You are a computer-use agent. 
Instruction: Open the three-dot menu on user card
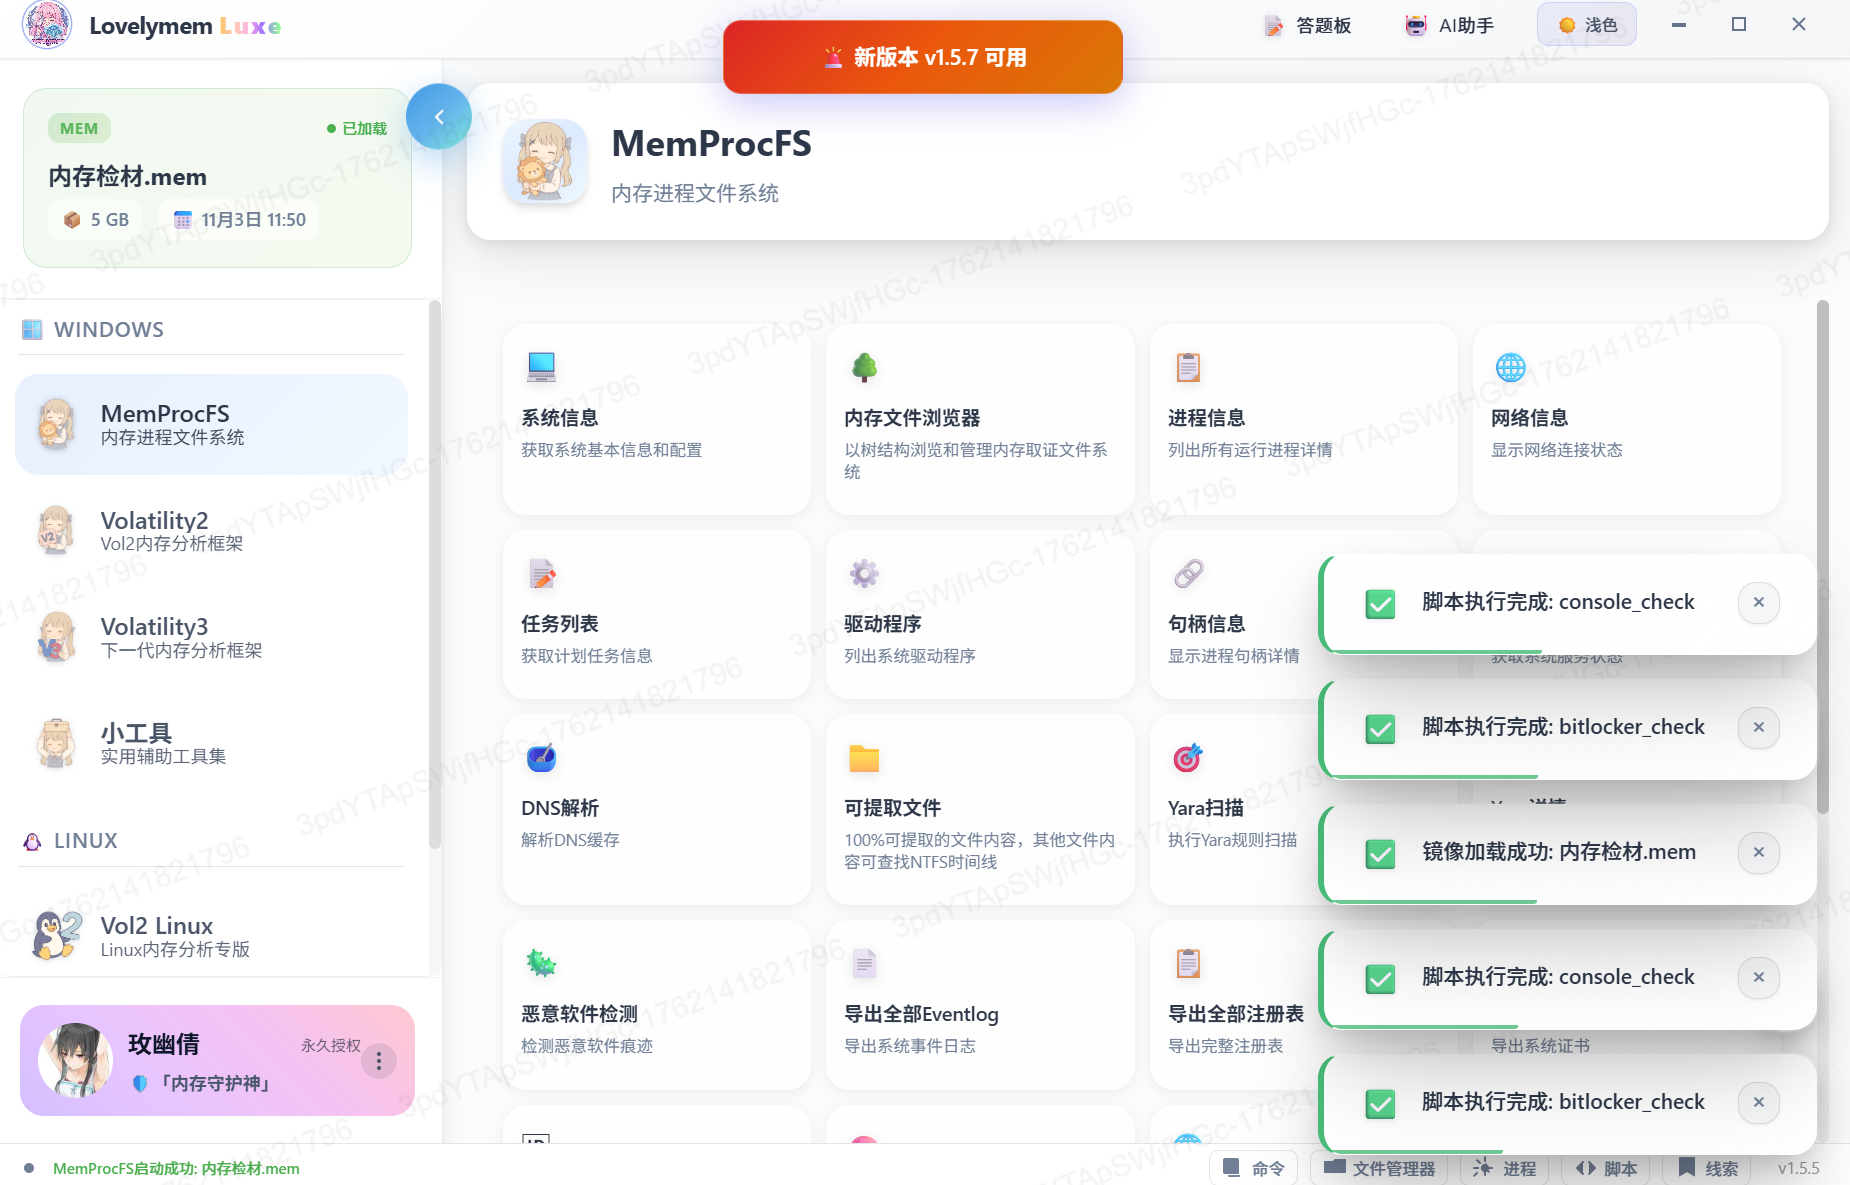[x=379, y=1061]
